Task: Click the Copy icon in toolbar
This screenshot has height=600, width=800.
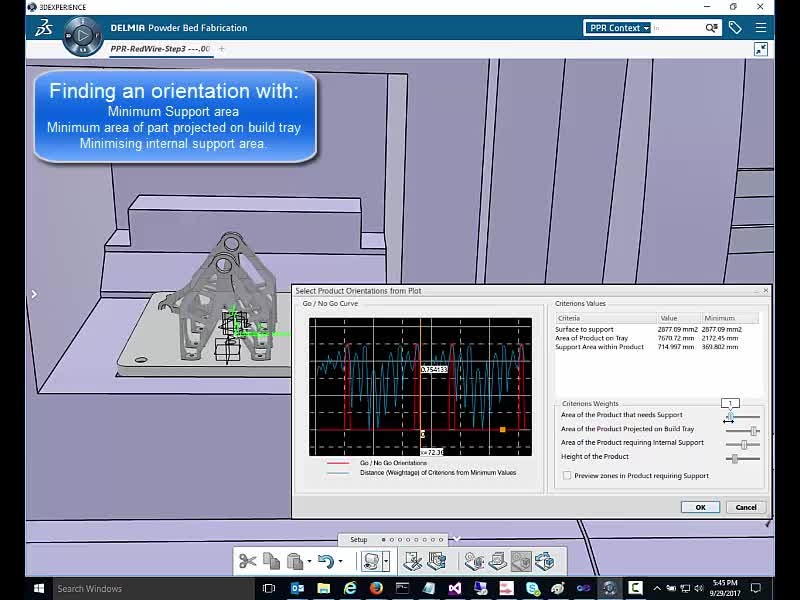Action: point(271,561)
